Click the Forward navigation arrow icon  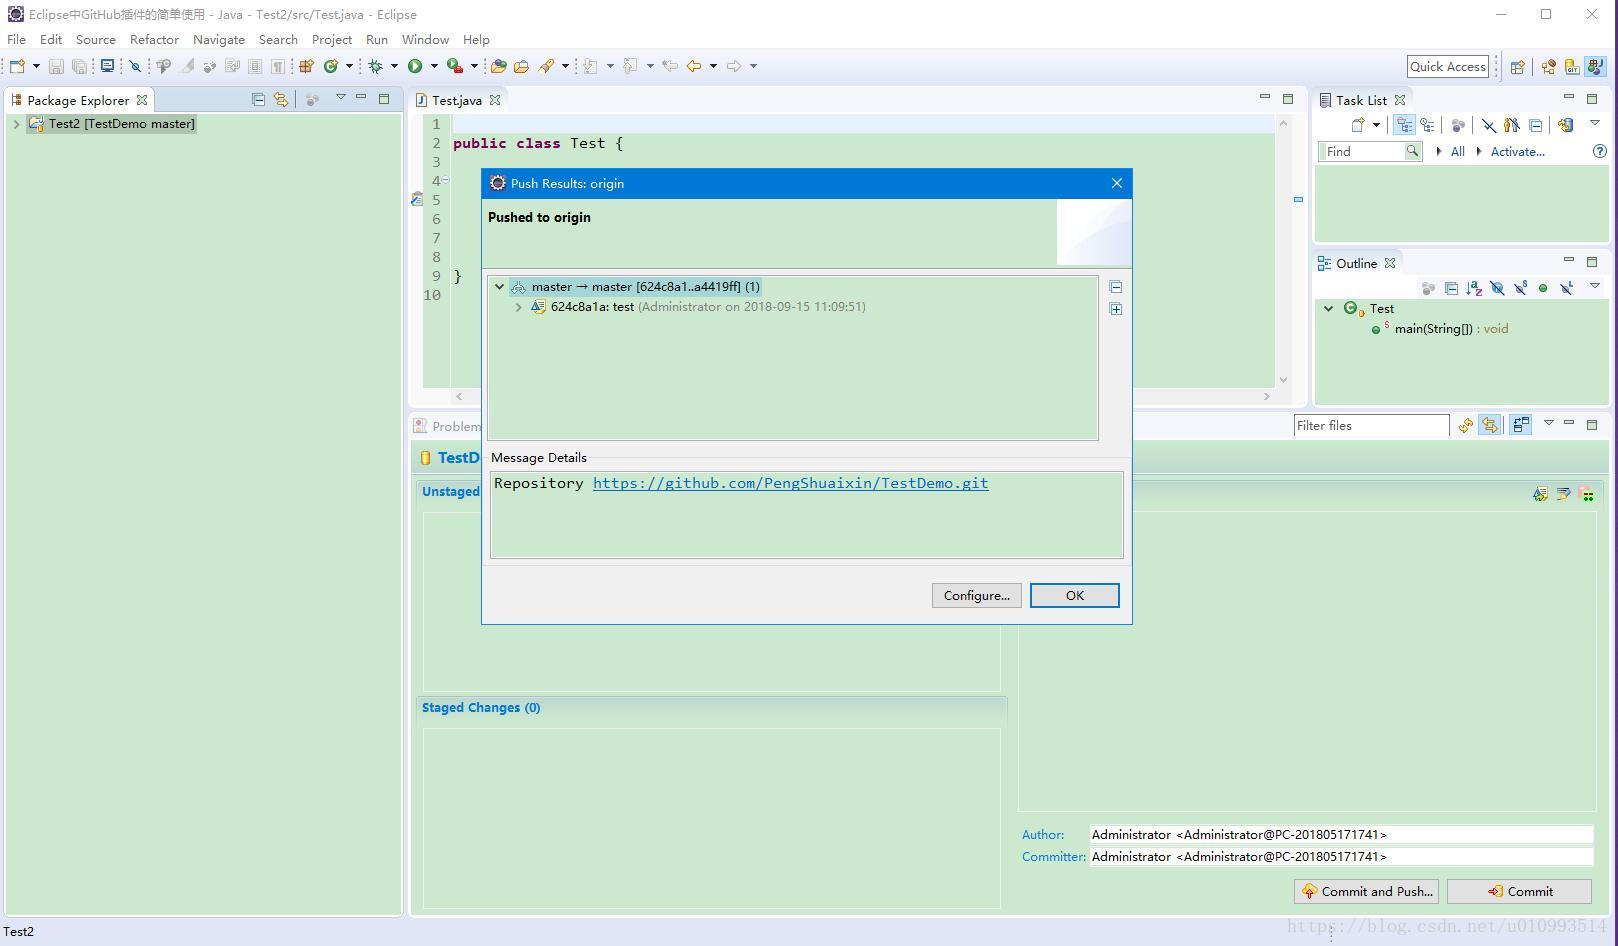coord(734,66)
